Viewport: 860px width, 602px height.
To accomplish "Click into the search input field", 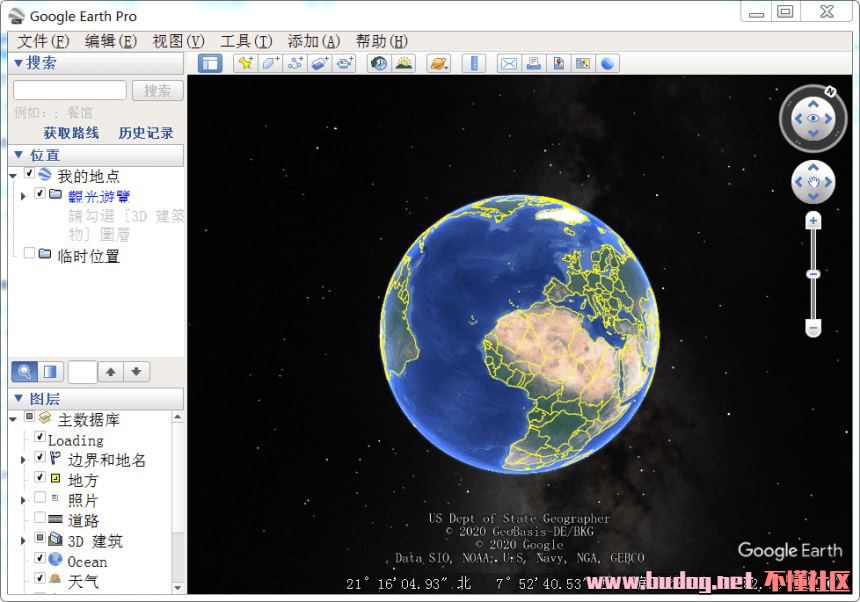I will pyautogui.click(x=70, y=90).
